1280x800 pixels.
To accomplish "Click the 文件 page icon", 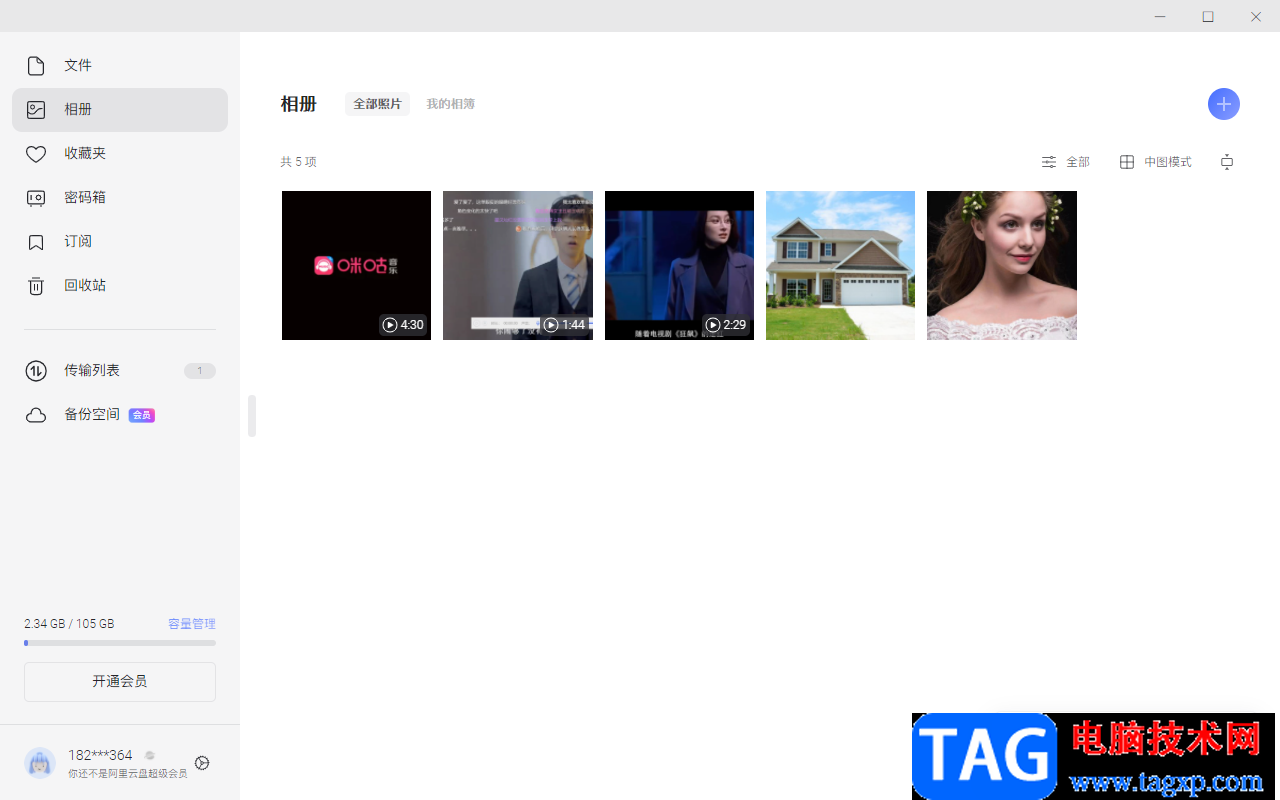I will (x=36, y=66).
